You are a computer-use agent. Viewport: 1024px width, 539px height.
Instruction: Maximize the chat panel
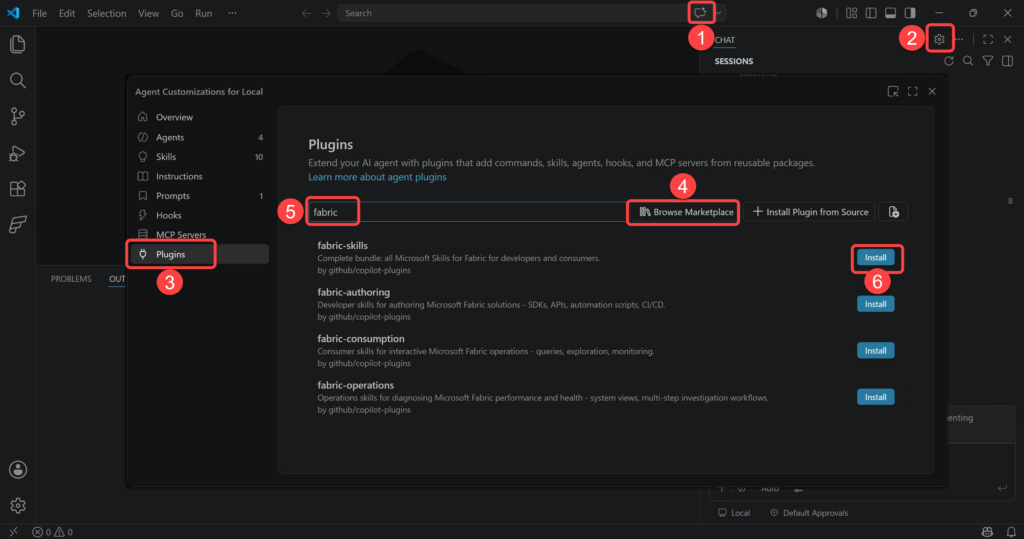pos(988,39)
